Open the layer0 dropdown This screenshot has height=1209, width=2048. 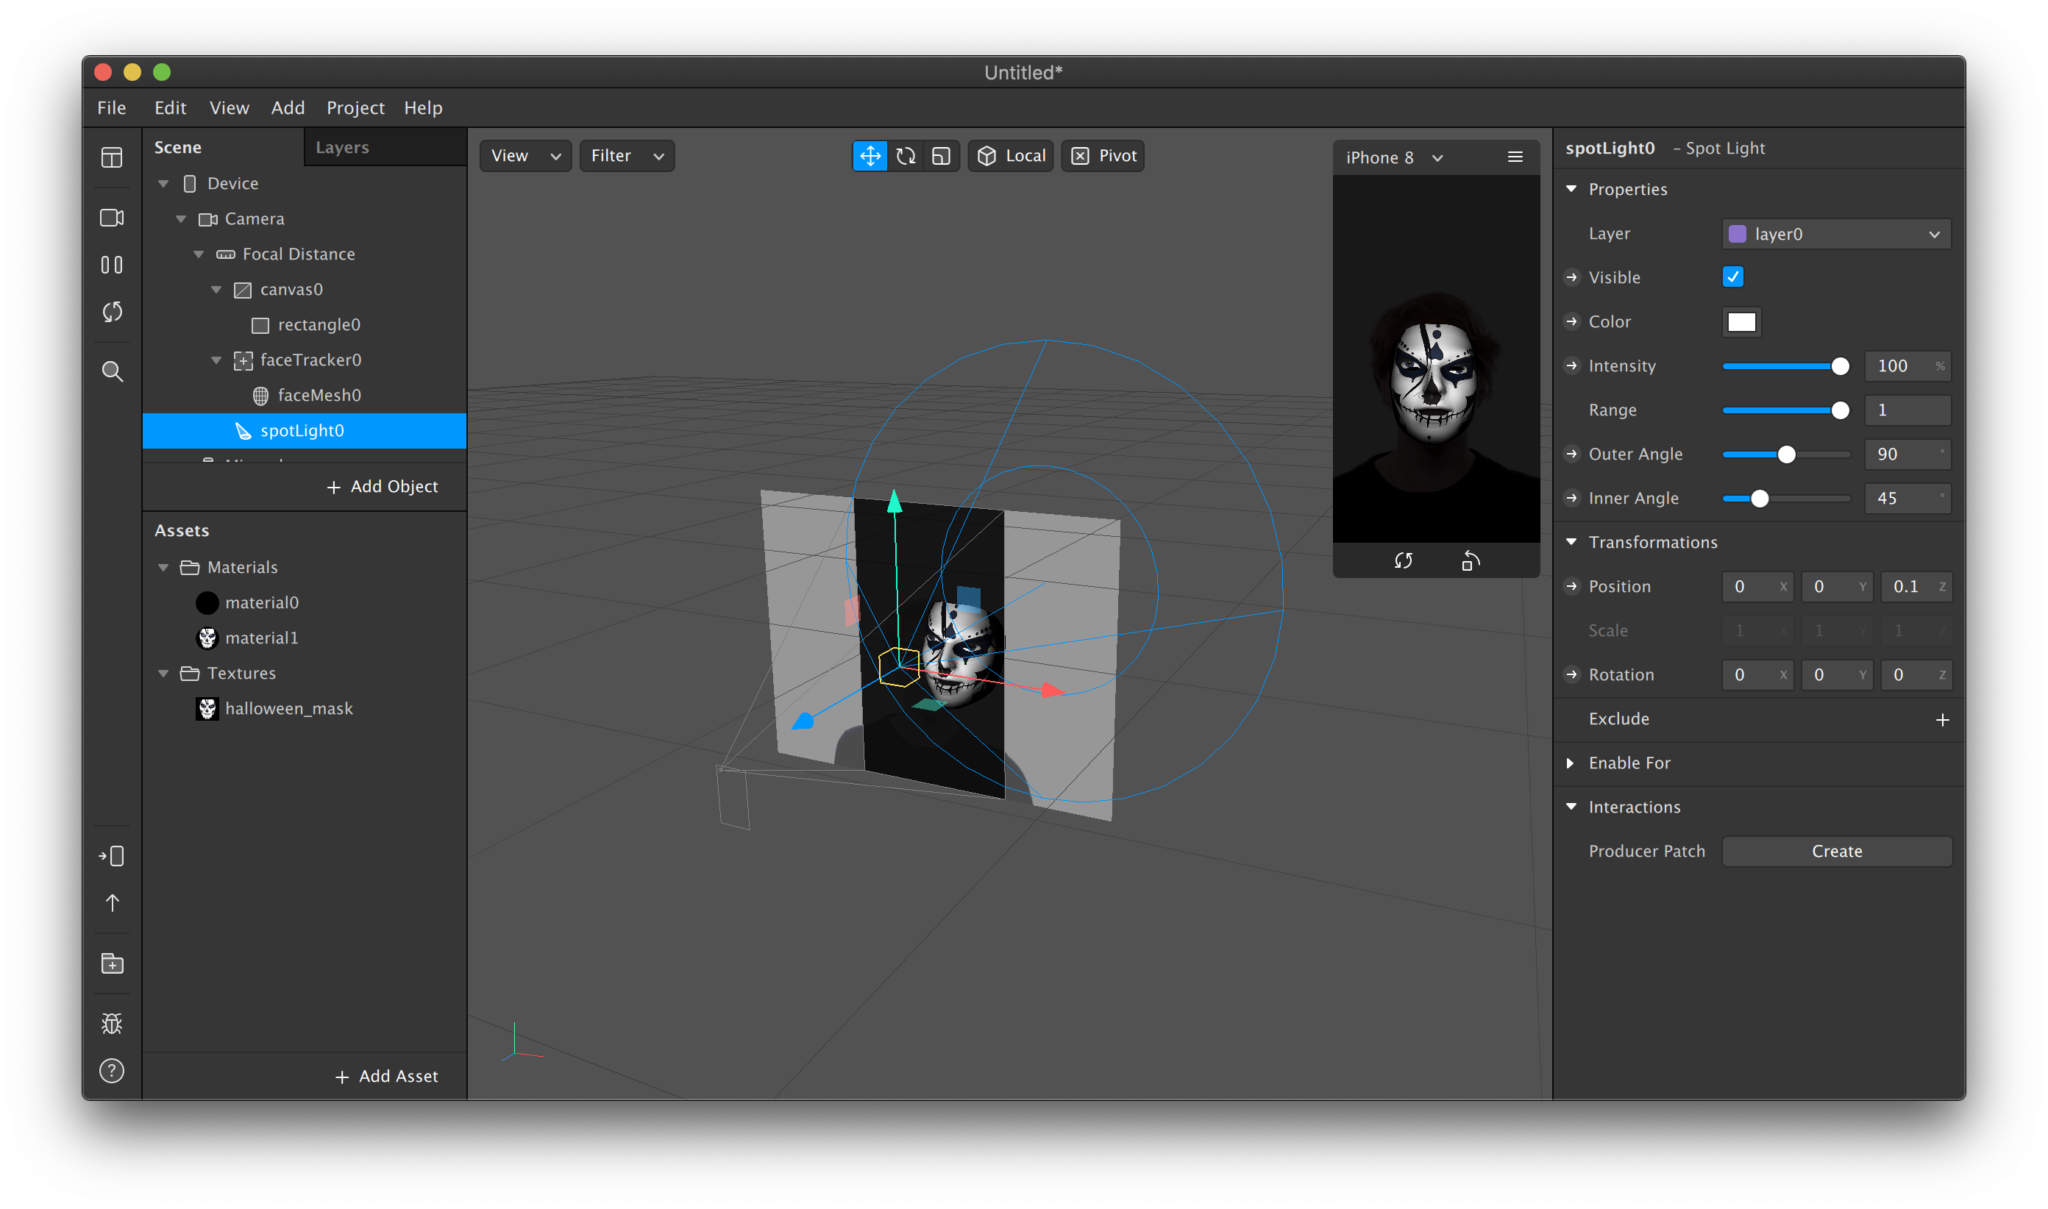click(x=1835, y=233)
